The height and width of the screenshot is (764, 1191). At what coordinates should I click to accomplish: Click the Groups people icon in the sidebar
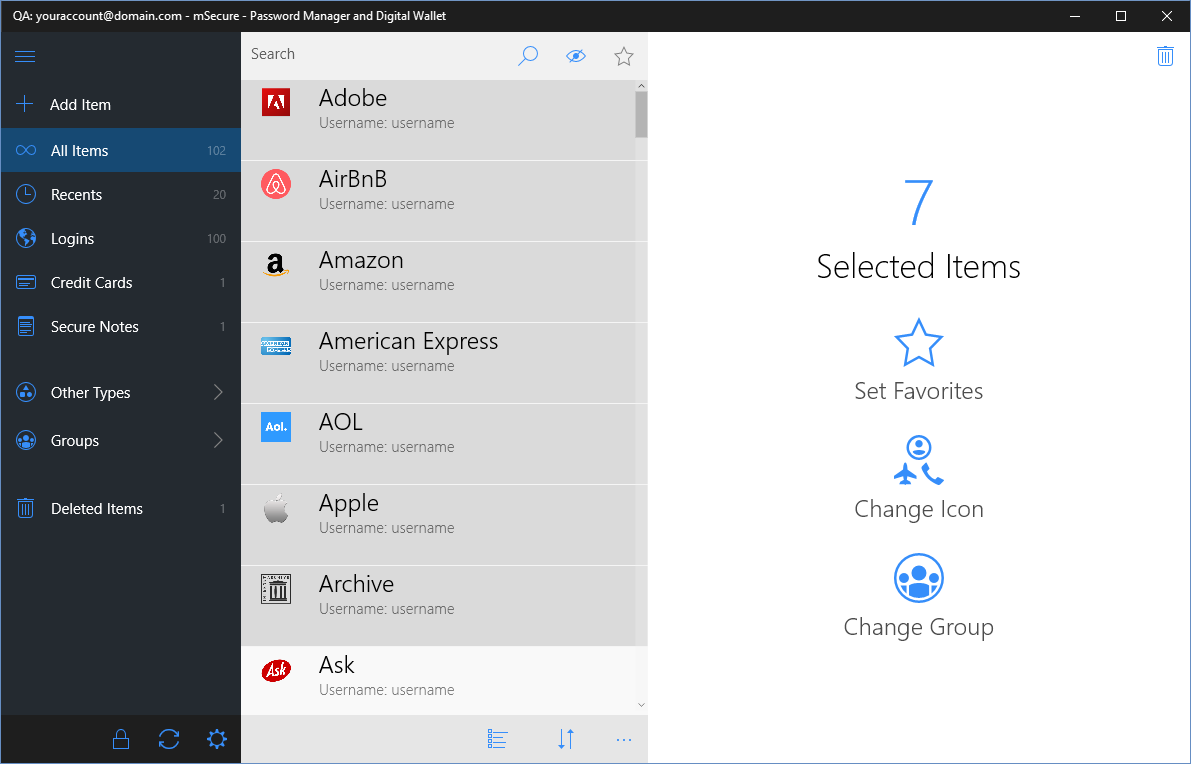click(26, 440)
